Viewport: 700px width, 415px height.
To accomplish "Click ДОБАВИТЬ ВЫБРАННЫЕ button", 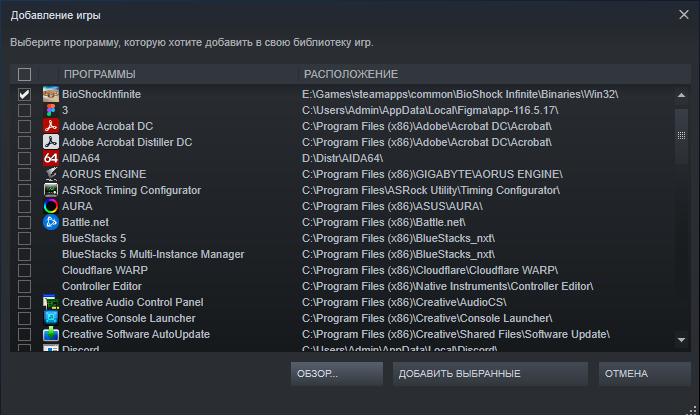I will click(490, 374).
